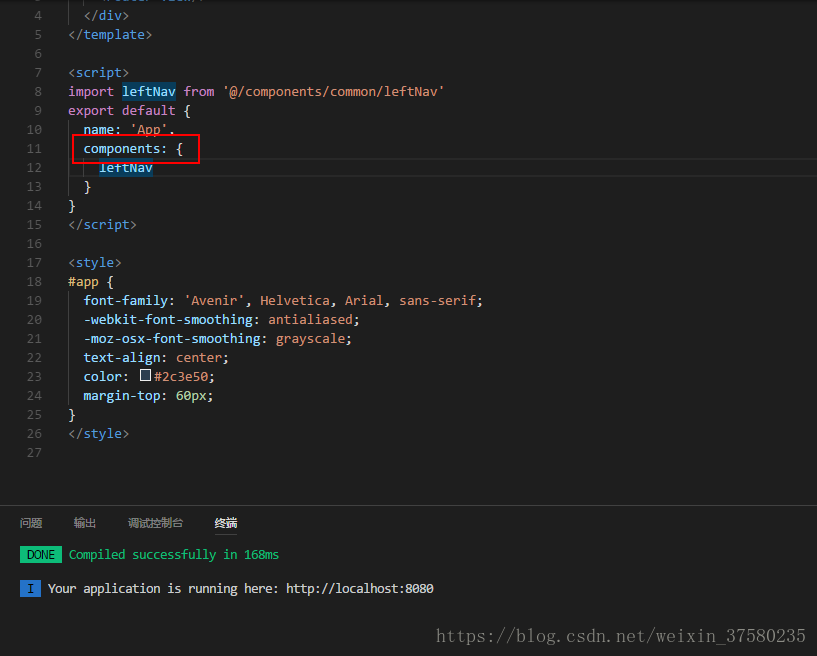Select the 调试控制台 debug console tab
817x656 pixels.
pos(155,523)
